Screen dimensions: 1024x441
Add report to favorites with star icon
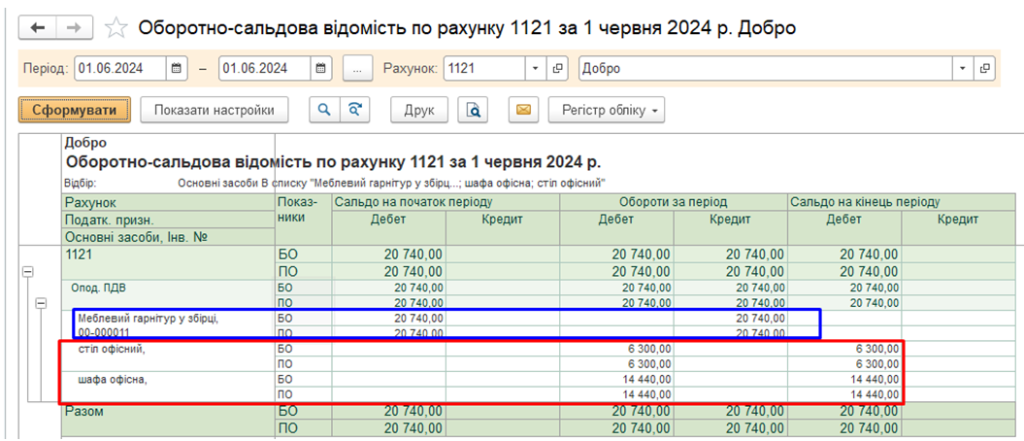116,28
